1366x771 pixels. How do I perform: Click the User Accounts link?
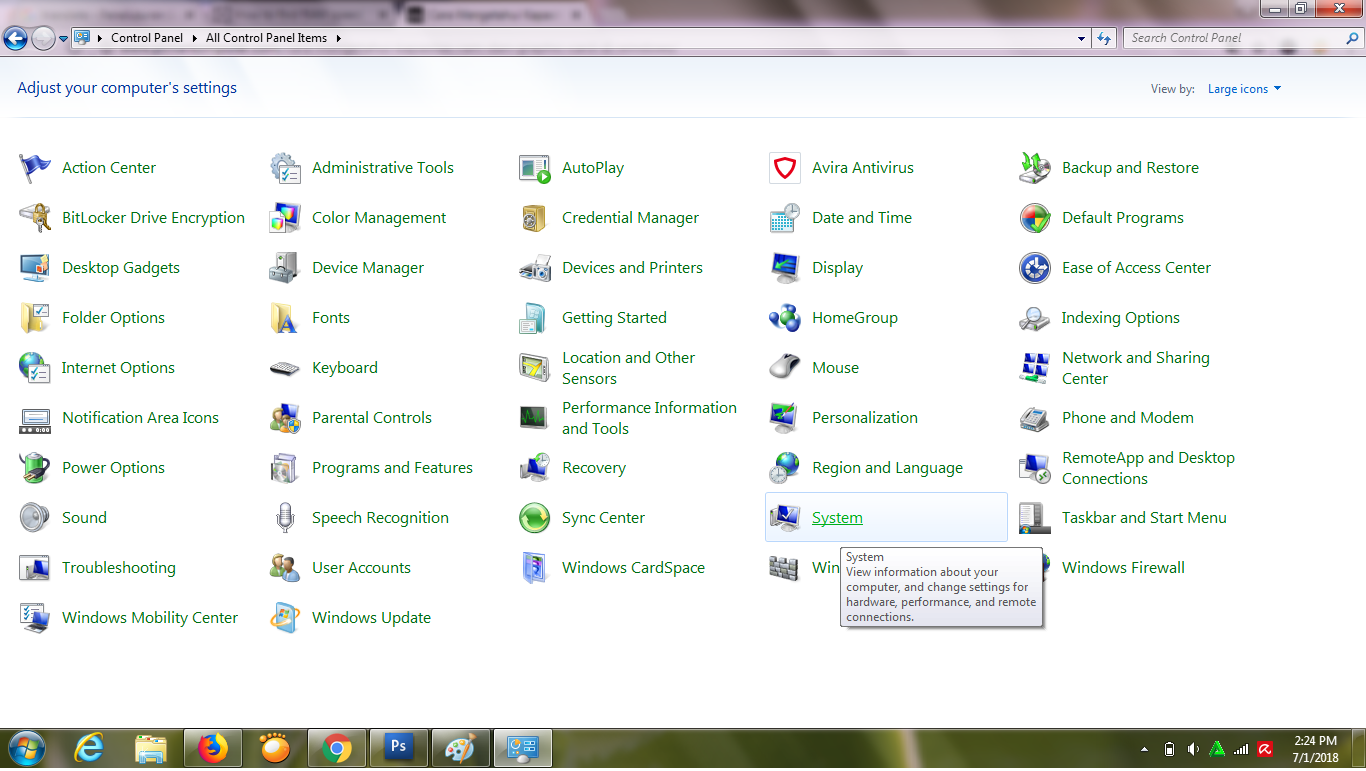(361, 568)
